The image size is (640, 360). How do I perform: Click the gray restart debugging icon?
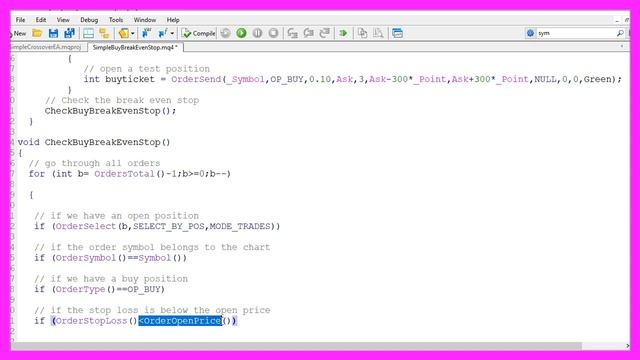coord(225,33)
